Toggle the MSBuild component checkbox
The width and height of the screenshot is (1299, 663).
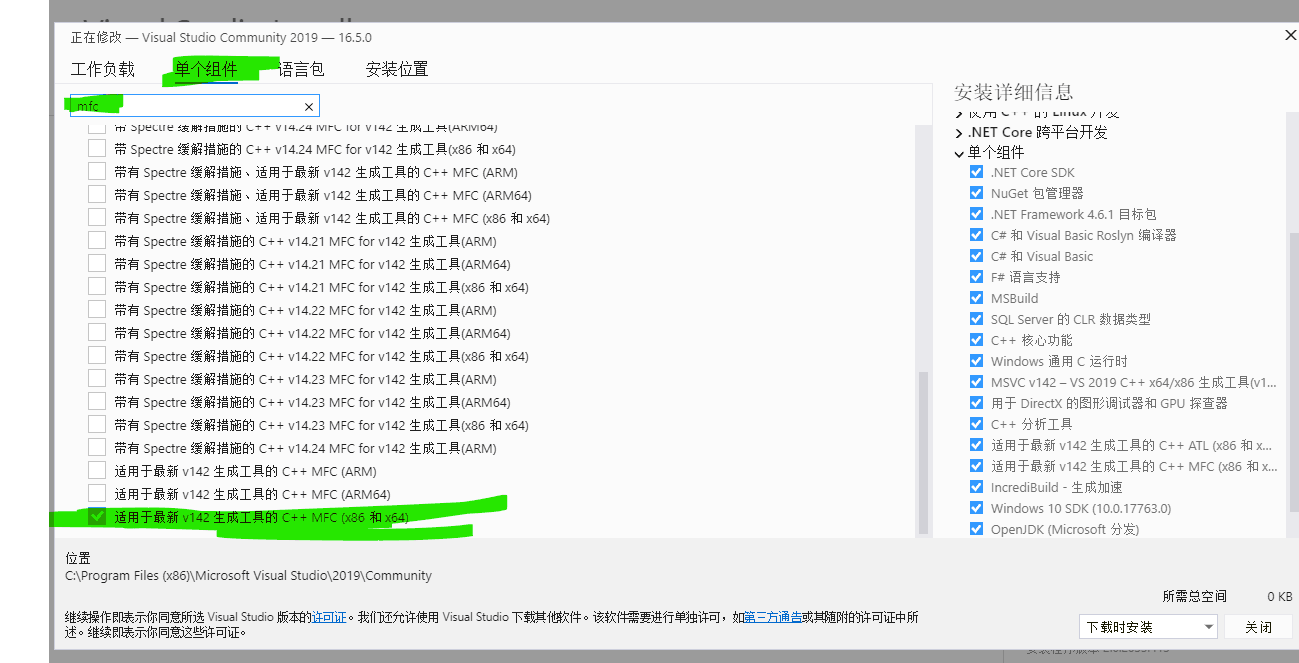[976, 298]
